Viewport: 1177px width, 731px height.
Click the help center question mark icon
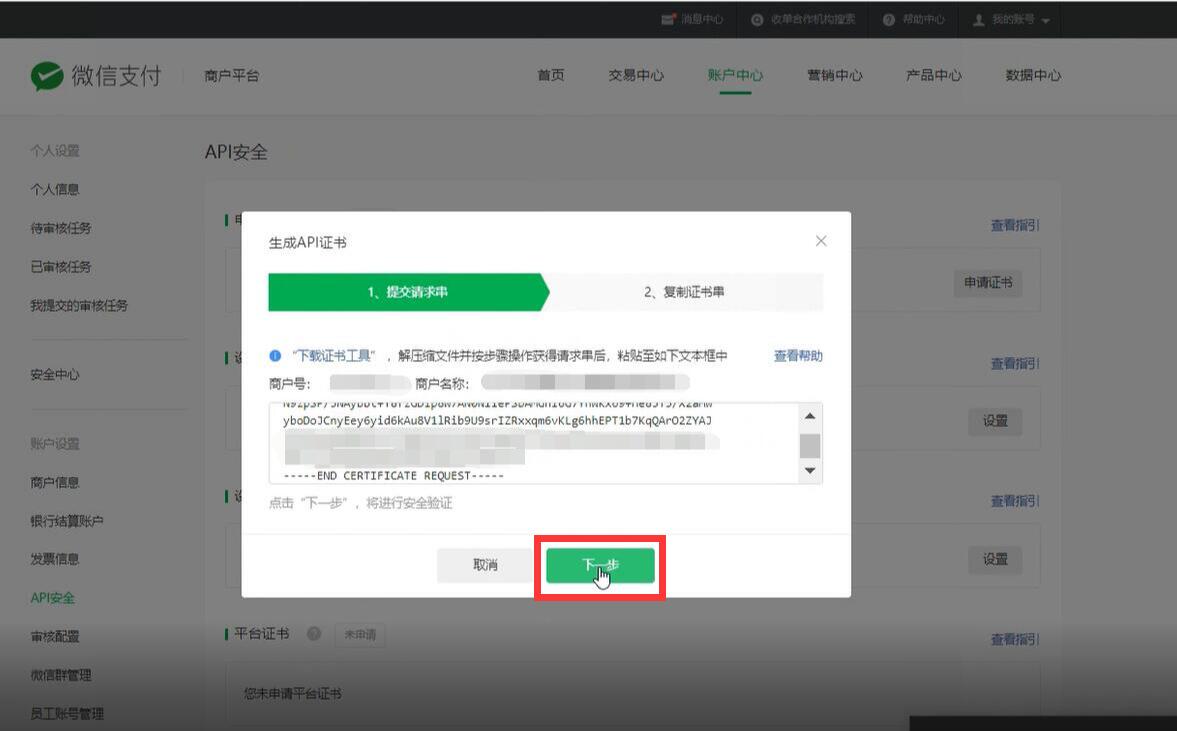click(x=889, y=20)
